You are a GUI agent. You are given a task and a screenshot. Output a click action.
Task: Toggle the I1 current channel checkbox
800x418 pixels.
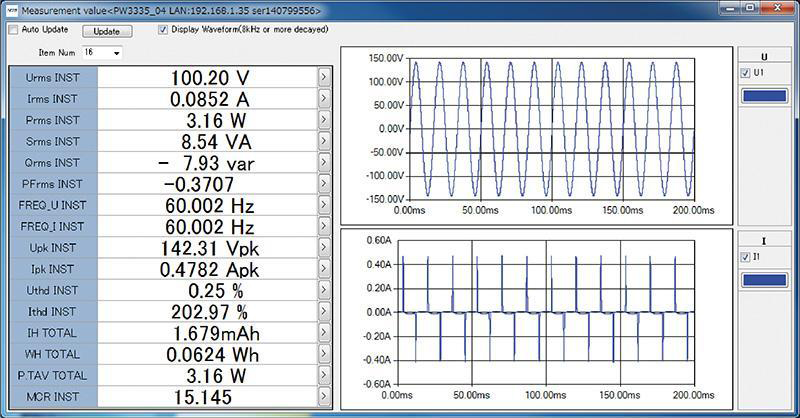pyautogui.click(x=746, y=257)
